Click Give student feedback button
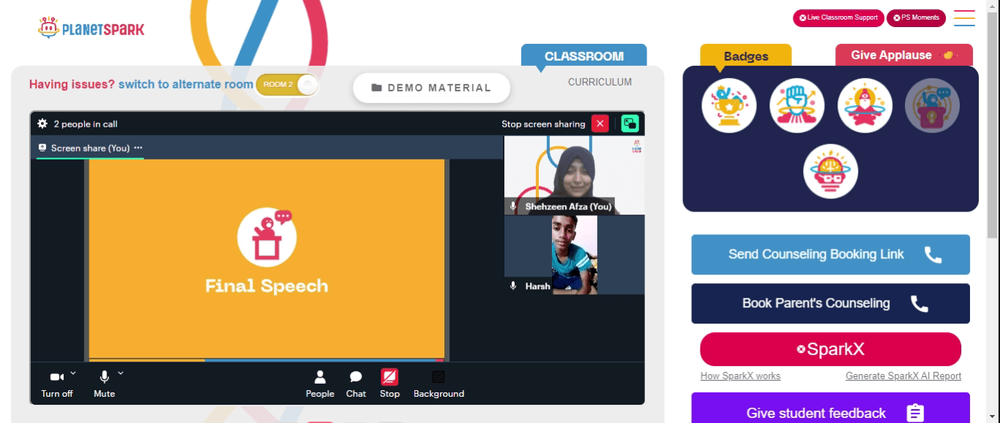 [830, 410]
